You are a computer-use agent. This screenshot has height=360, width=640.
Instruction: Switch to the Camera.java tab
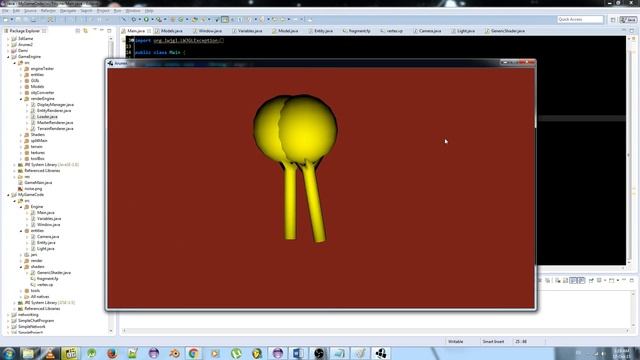427,31
